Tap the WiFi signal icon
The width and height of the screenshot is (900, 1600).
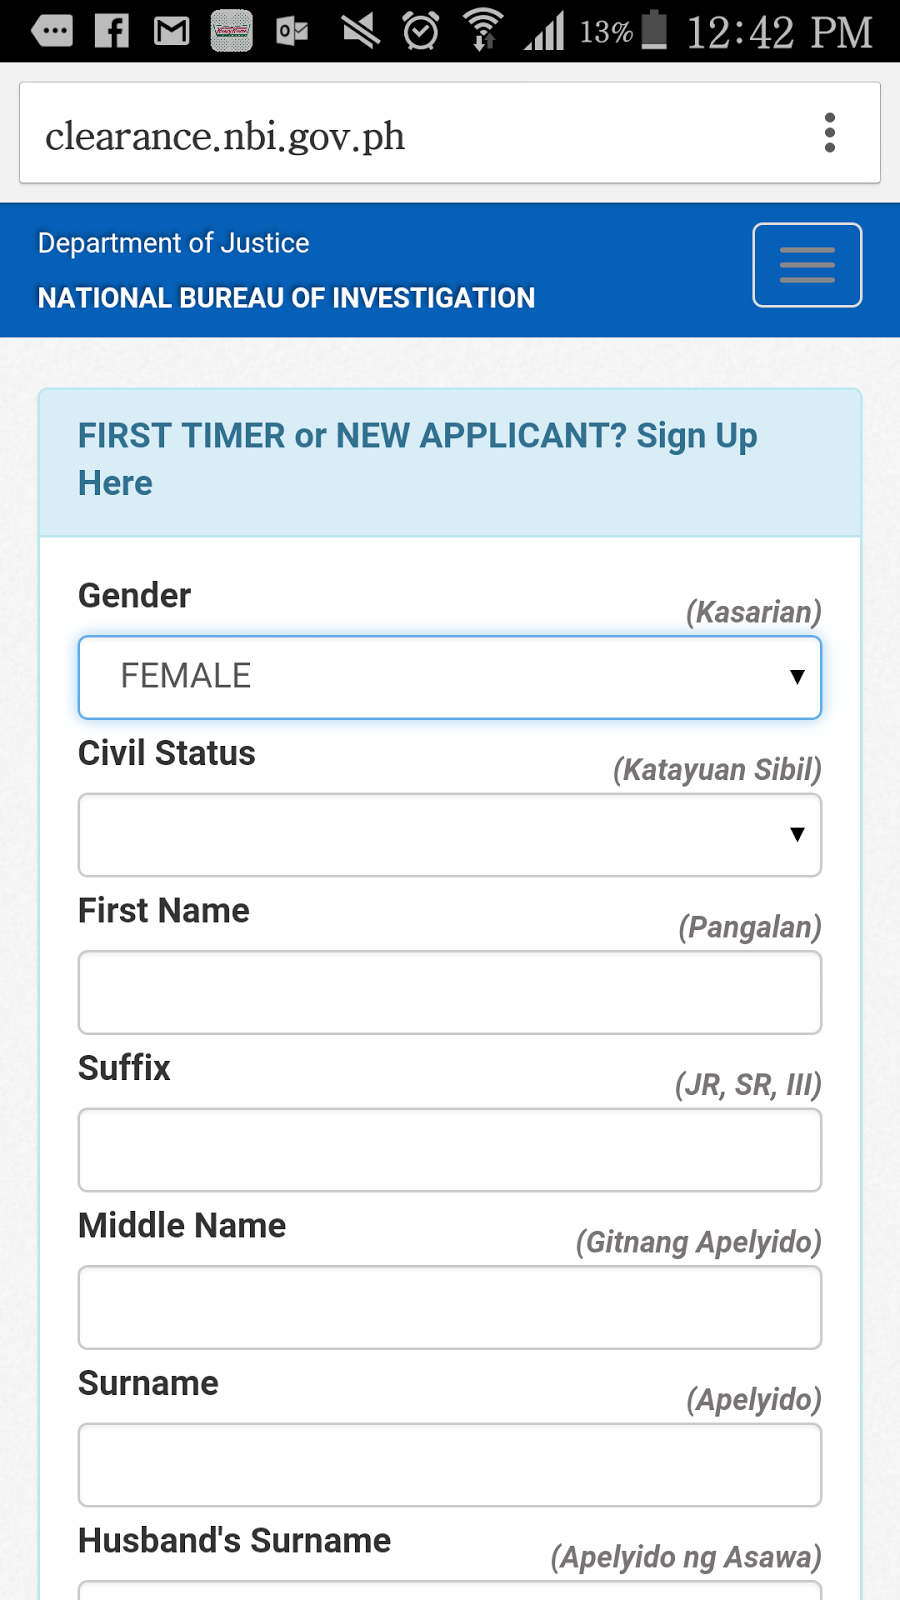point(485,30)
